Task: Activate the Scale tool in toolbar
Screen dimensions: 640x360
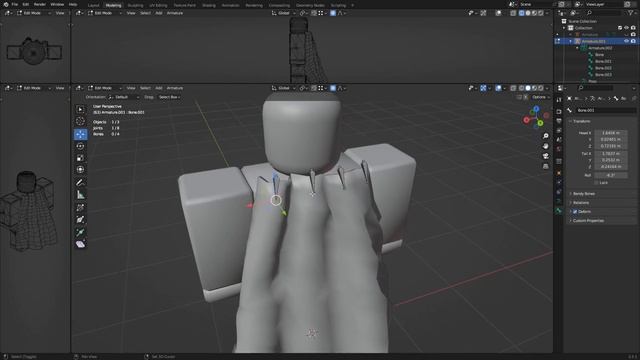Action: click(80, 158)
